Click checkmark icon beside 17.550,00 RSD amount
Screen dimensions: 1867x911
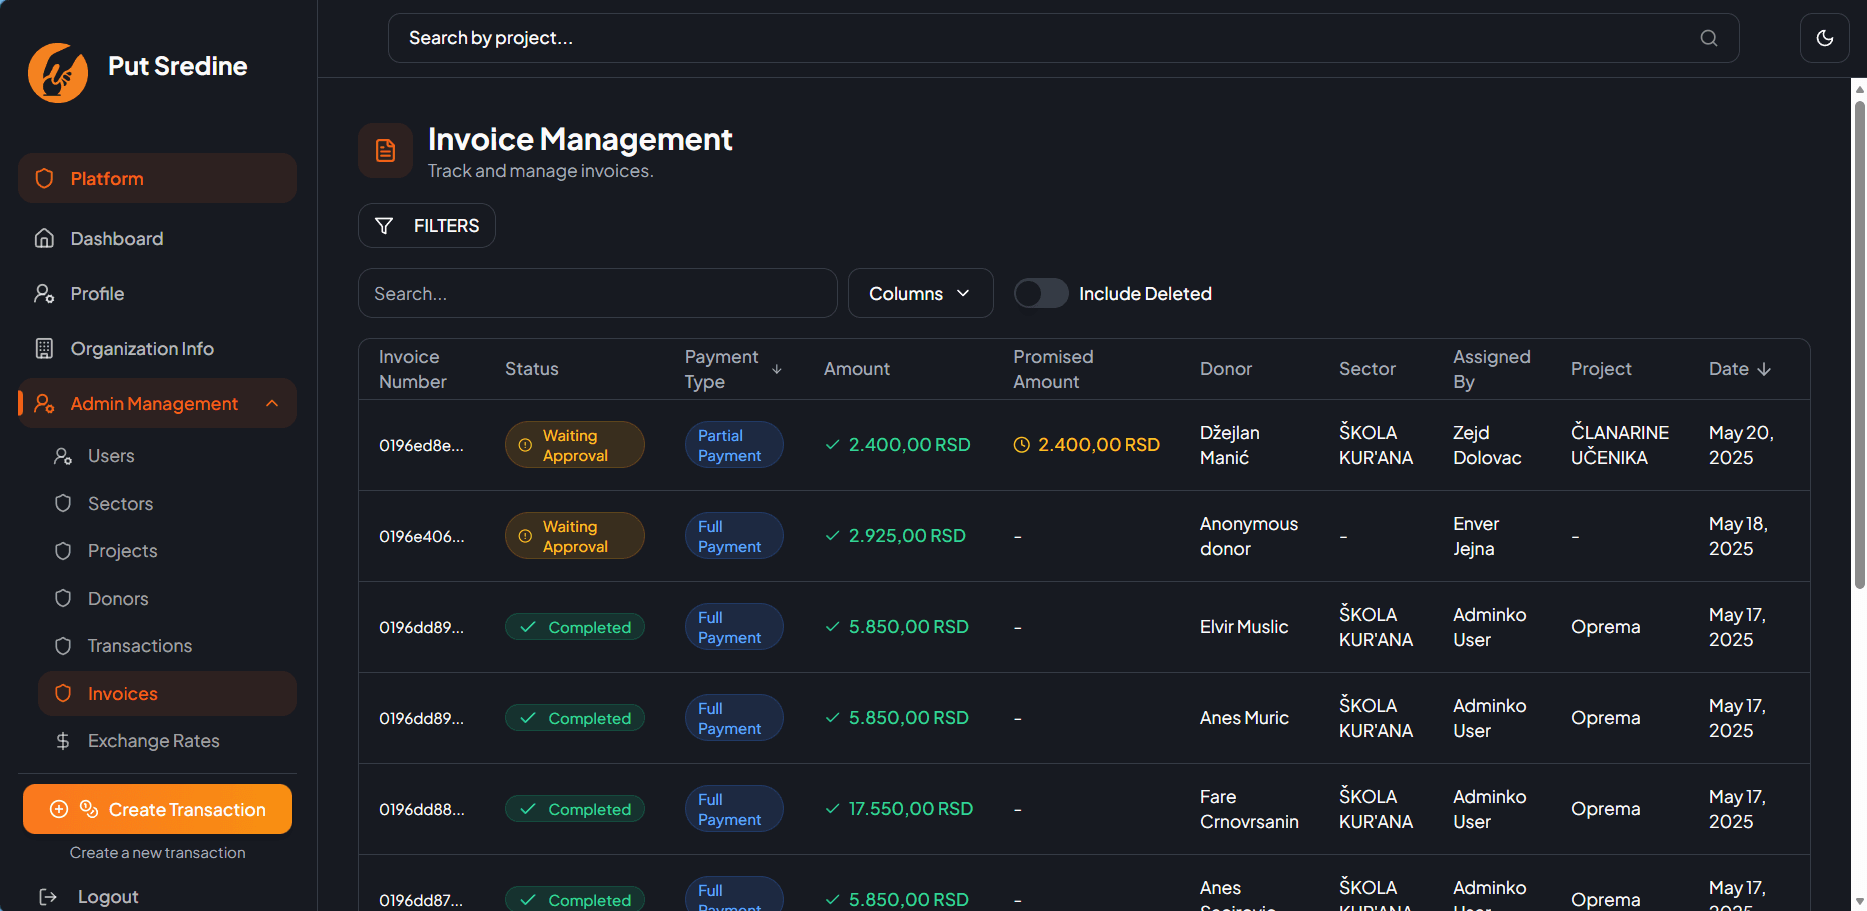832,809
